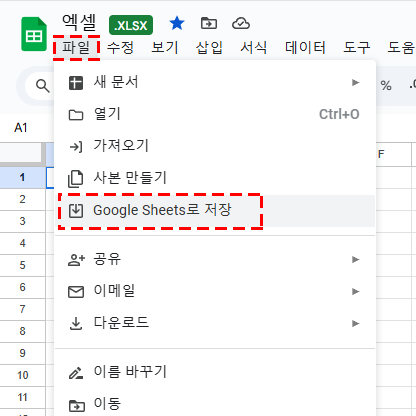Open the 도구 menu
416x416 pixels.
356,48
